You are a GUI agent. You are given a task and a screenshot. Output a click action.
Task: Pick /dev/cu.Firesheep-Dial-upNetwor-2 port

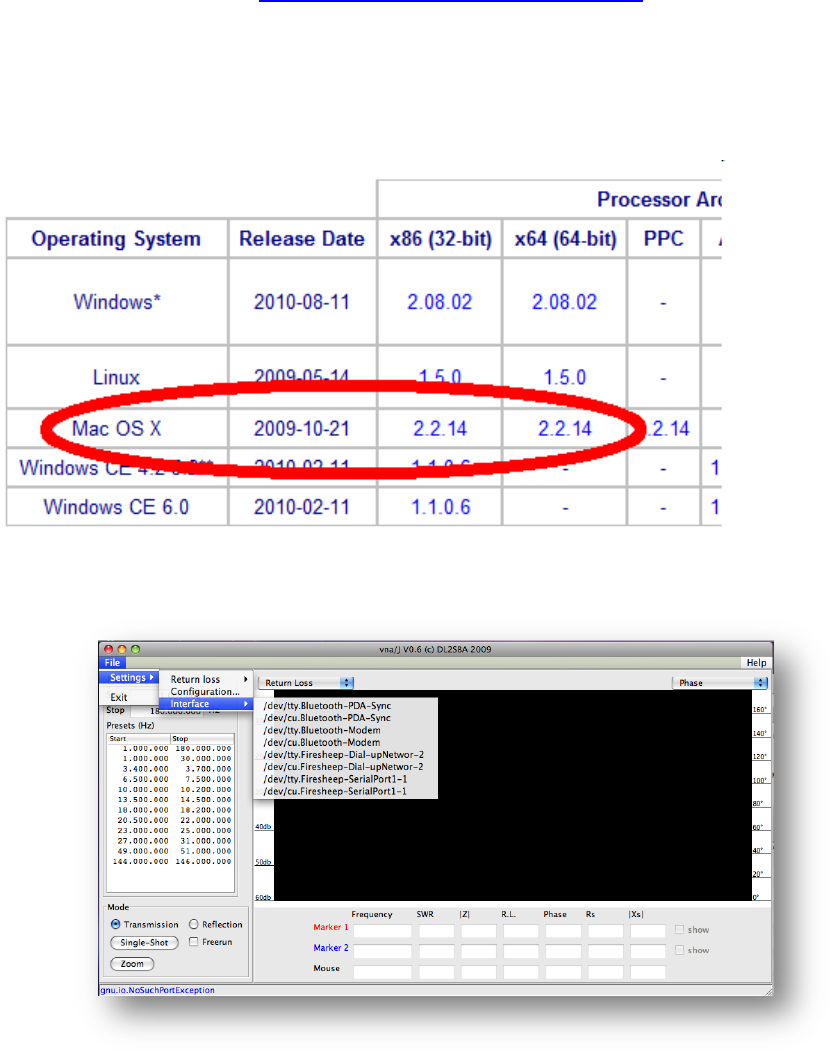coord(343,767)
